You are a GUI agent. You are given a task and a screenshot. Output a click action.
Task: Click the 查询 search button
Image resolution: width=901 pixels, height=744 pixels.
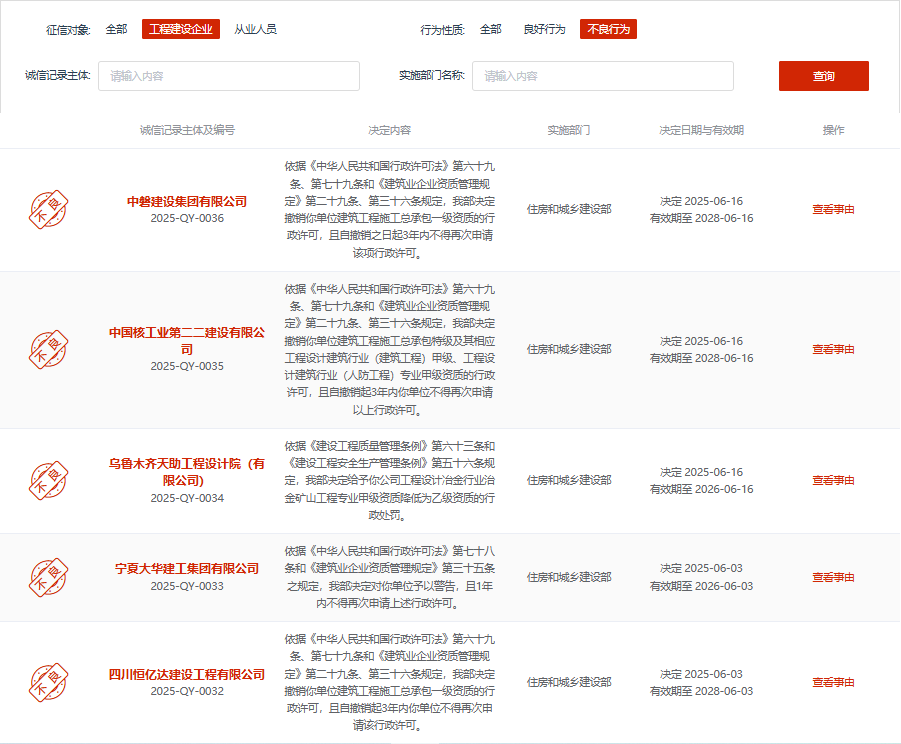[823, 76]
